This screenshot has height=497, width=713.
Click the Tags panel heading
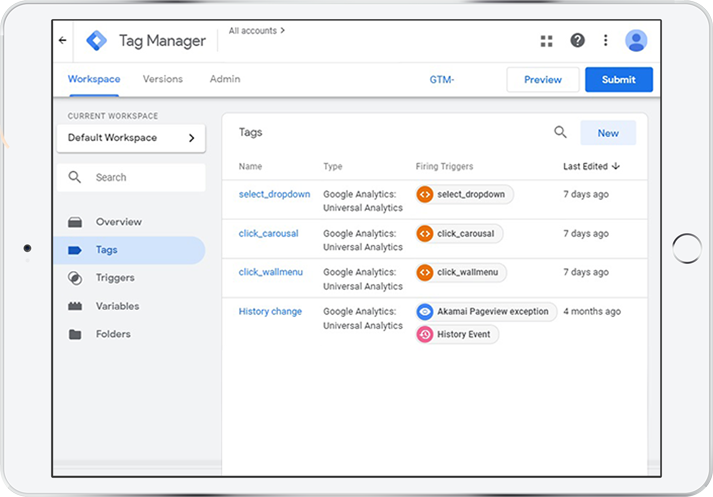point(251,132)
